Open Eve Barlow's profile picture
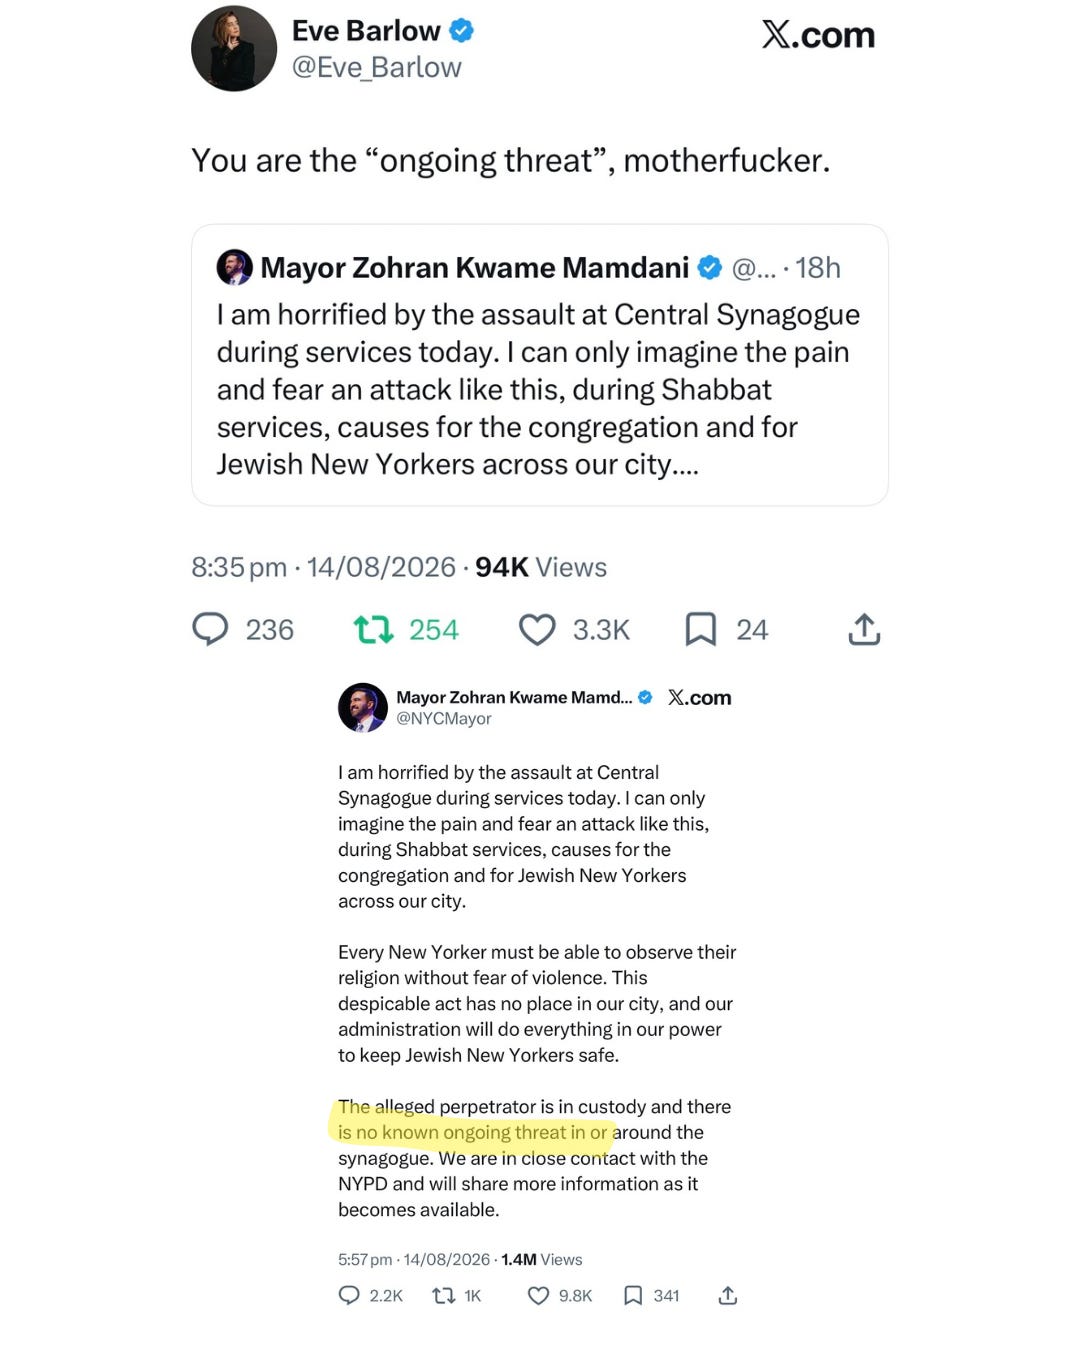Screen dimensions: 1080x1350 234,48
